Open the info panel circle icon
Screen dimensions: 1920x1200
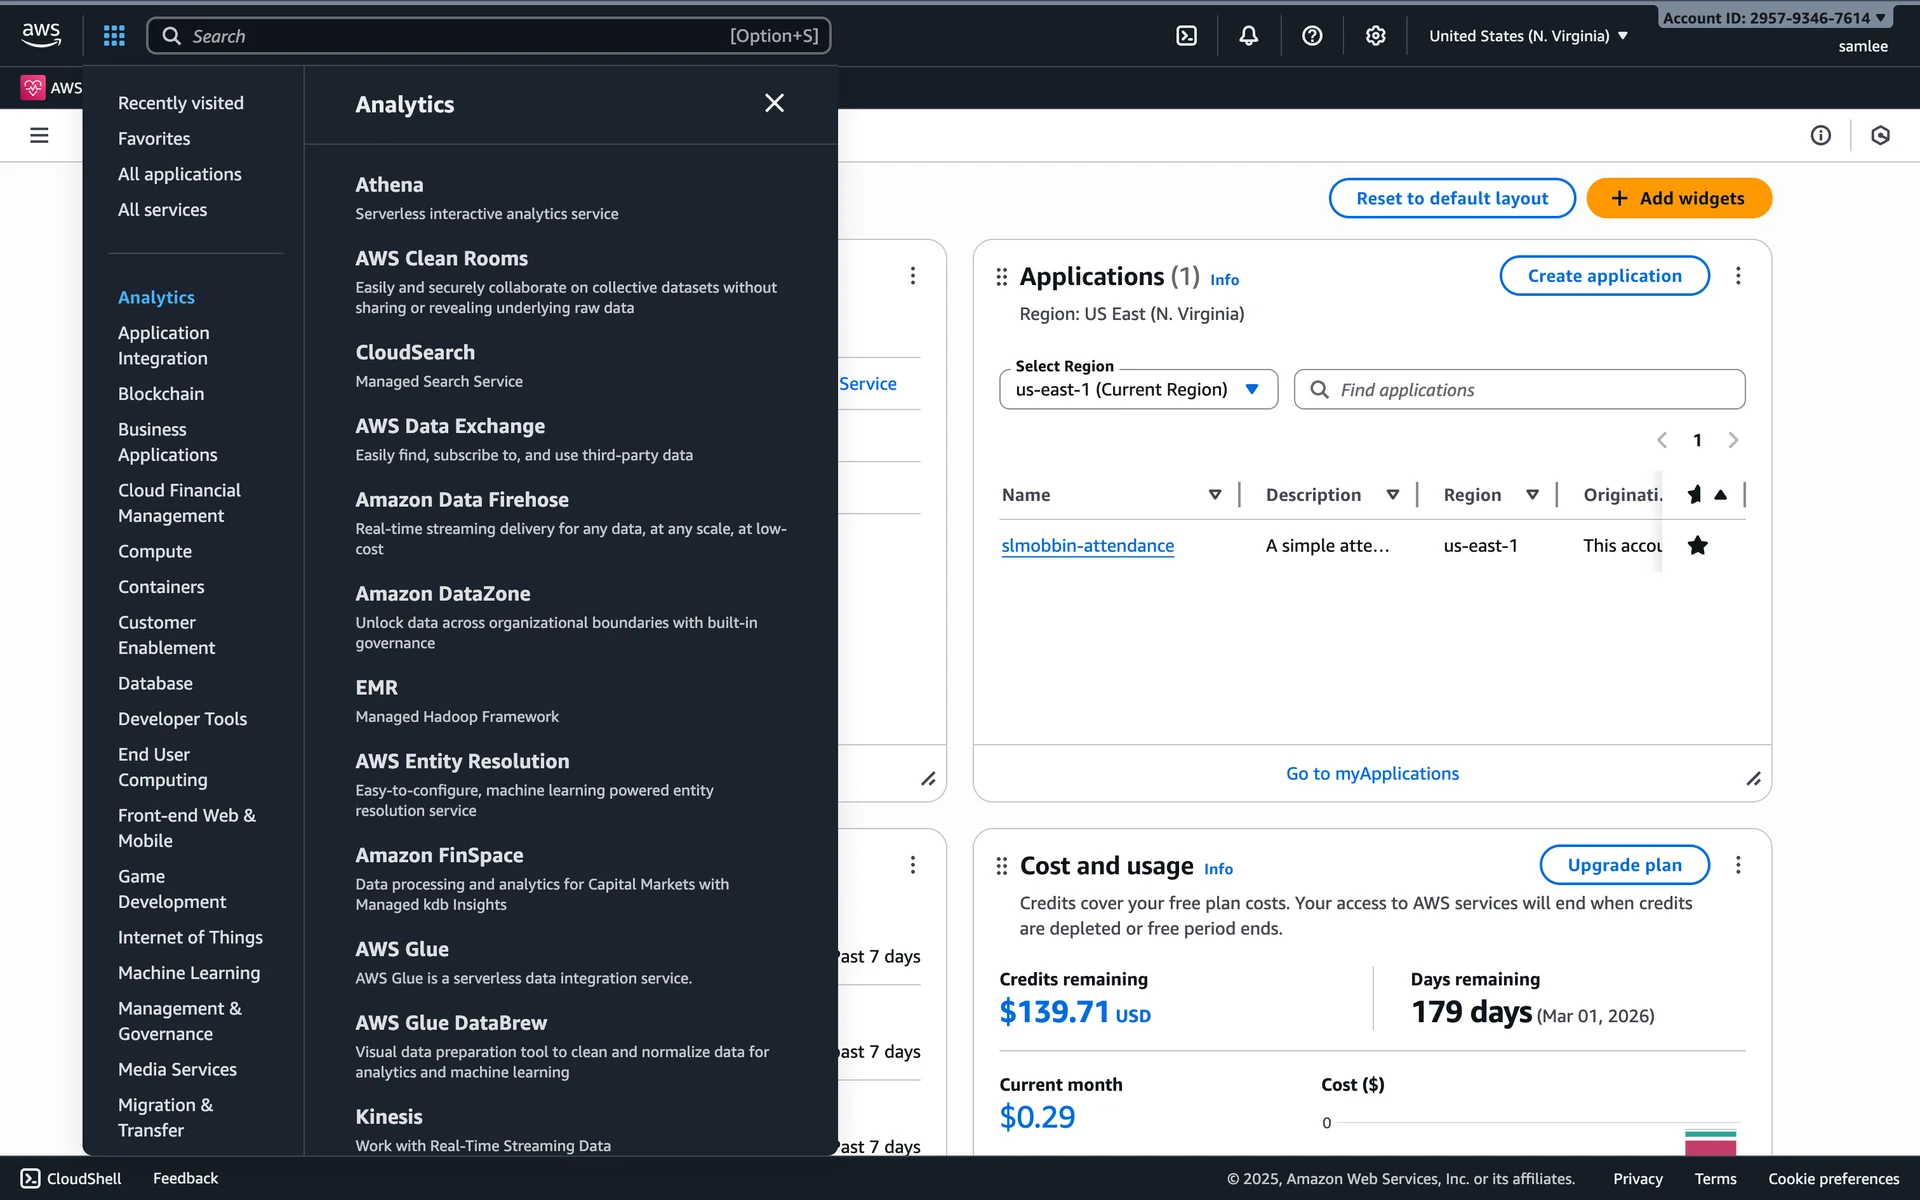tap(1820, 135)
